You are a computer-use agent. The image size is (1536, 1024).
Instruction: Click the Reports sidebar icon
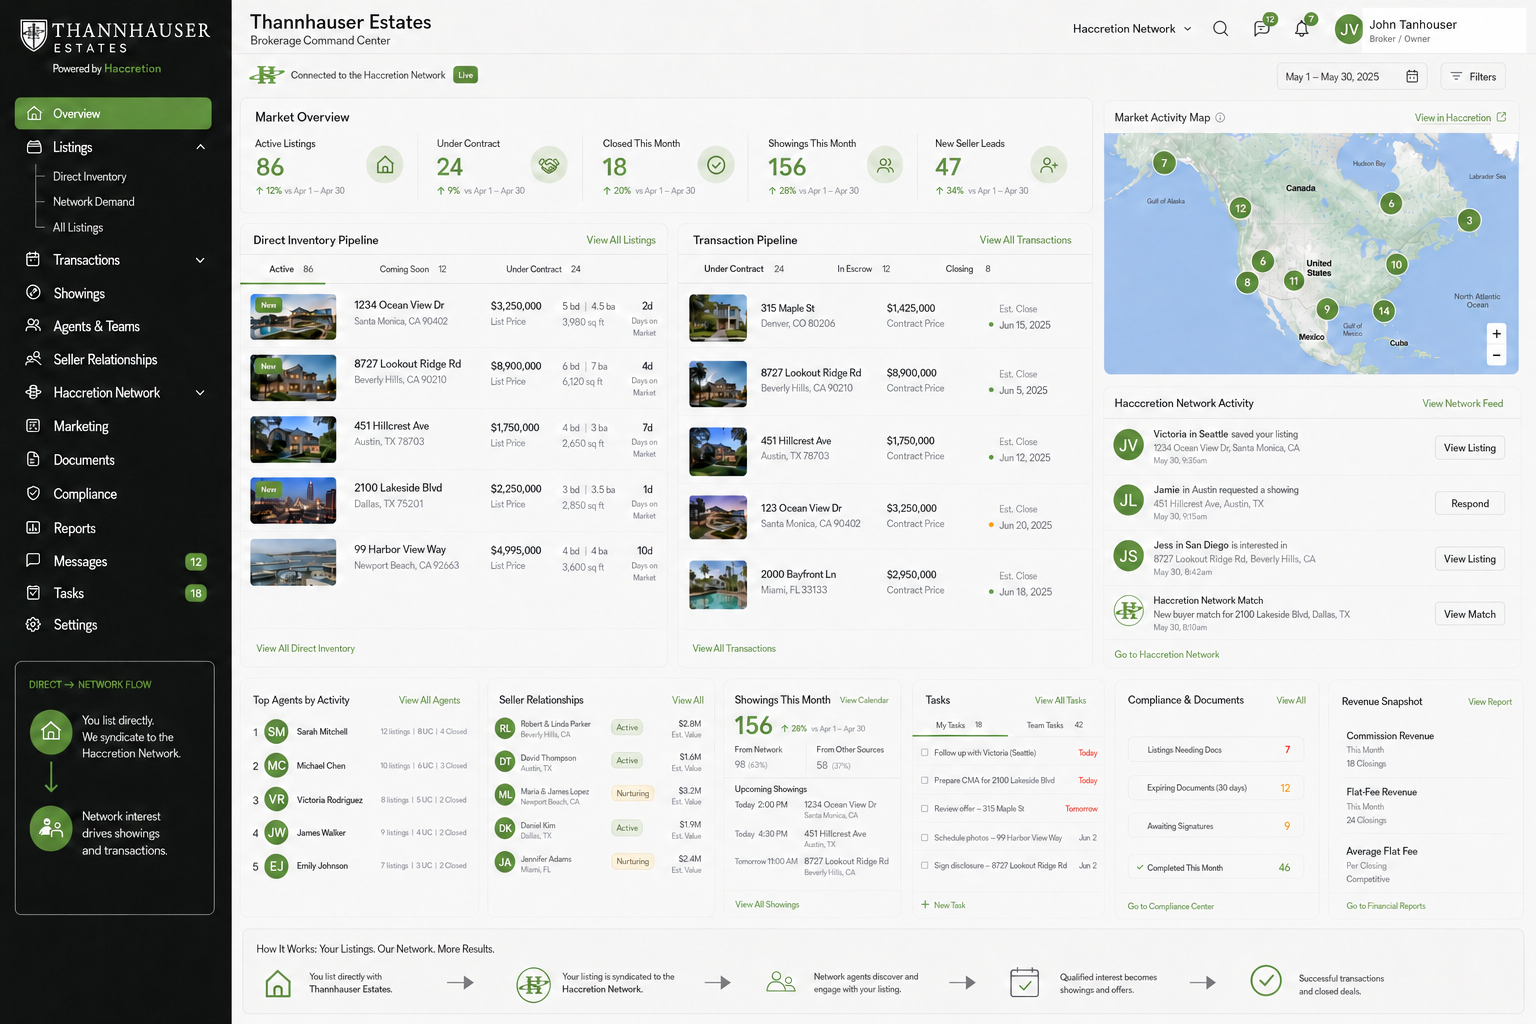34,528
